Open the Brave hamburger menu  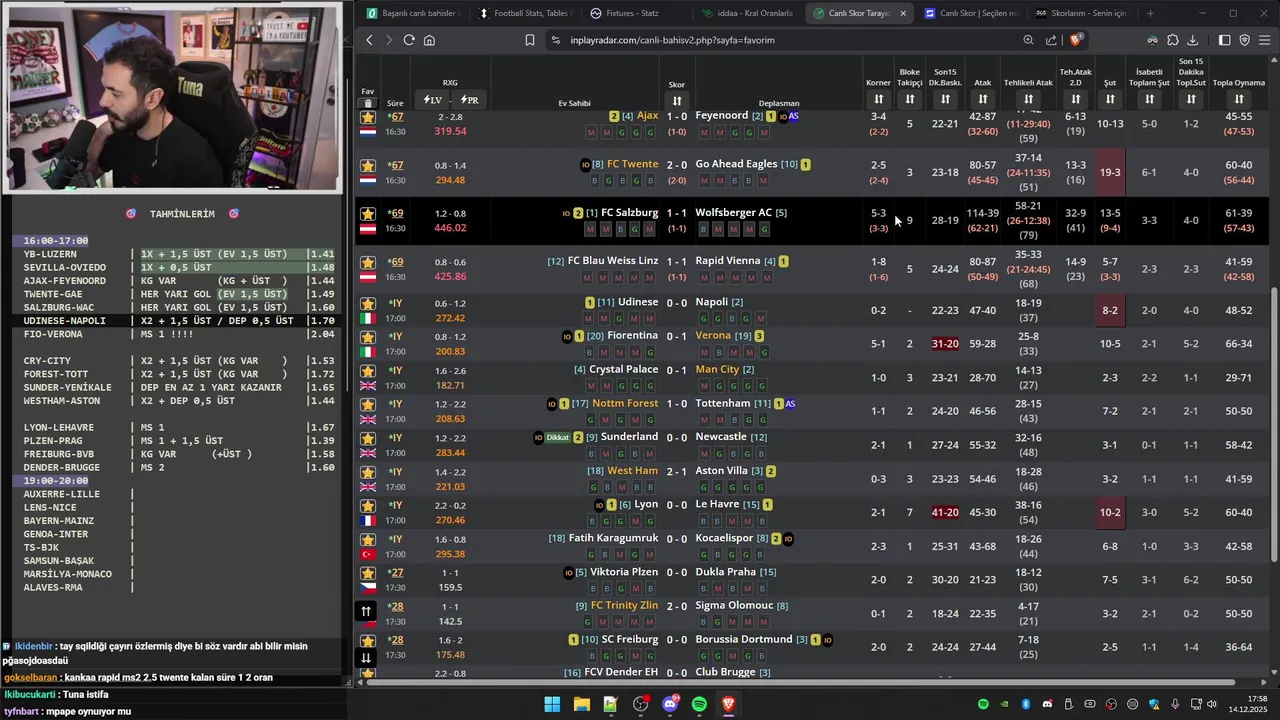click(1265, 40)
